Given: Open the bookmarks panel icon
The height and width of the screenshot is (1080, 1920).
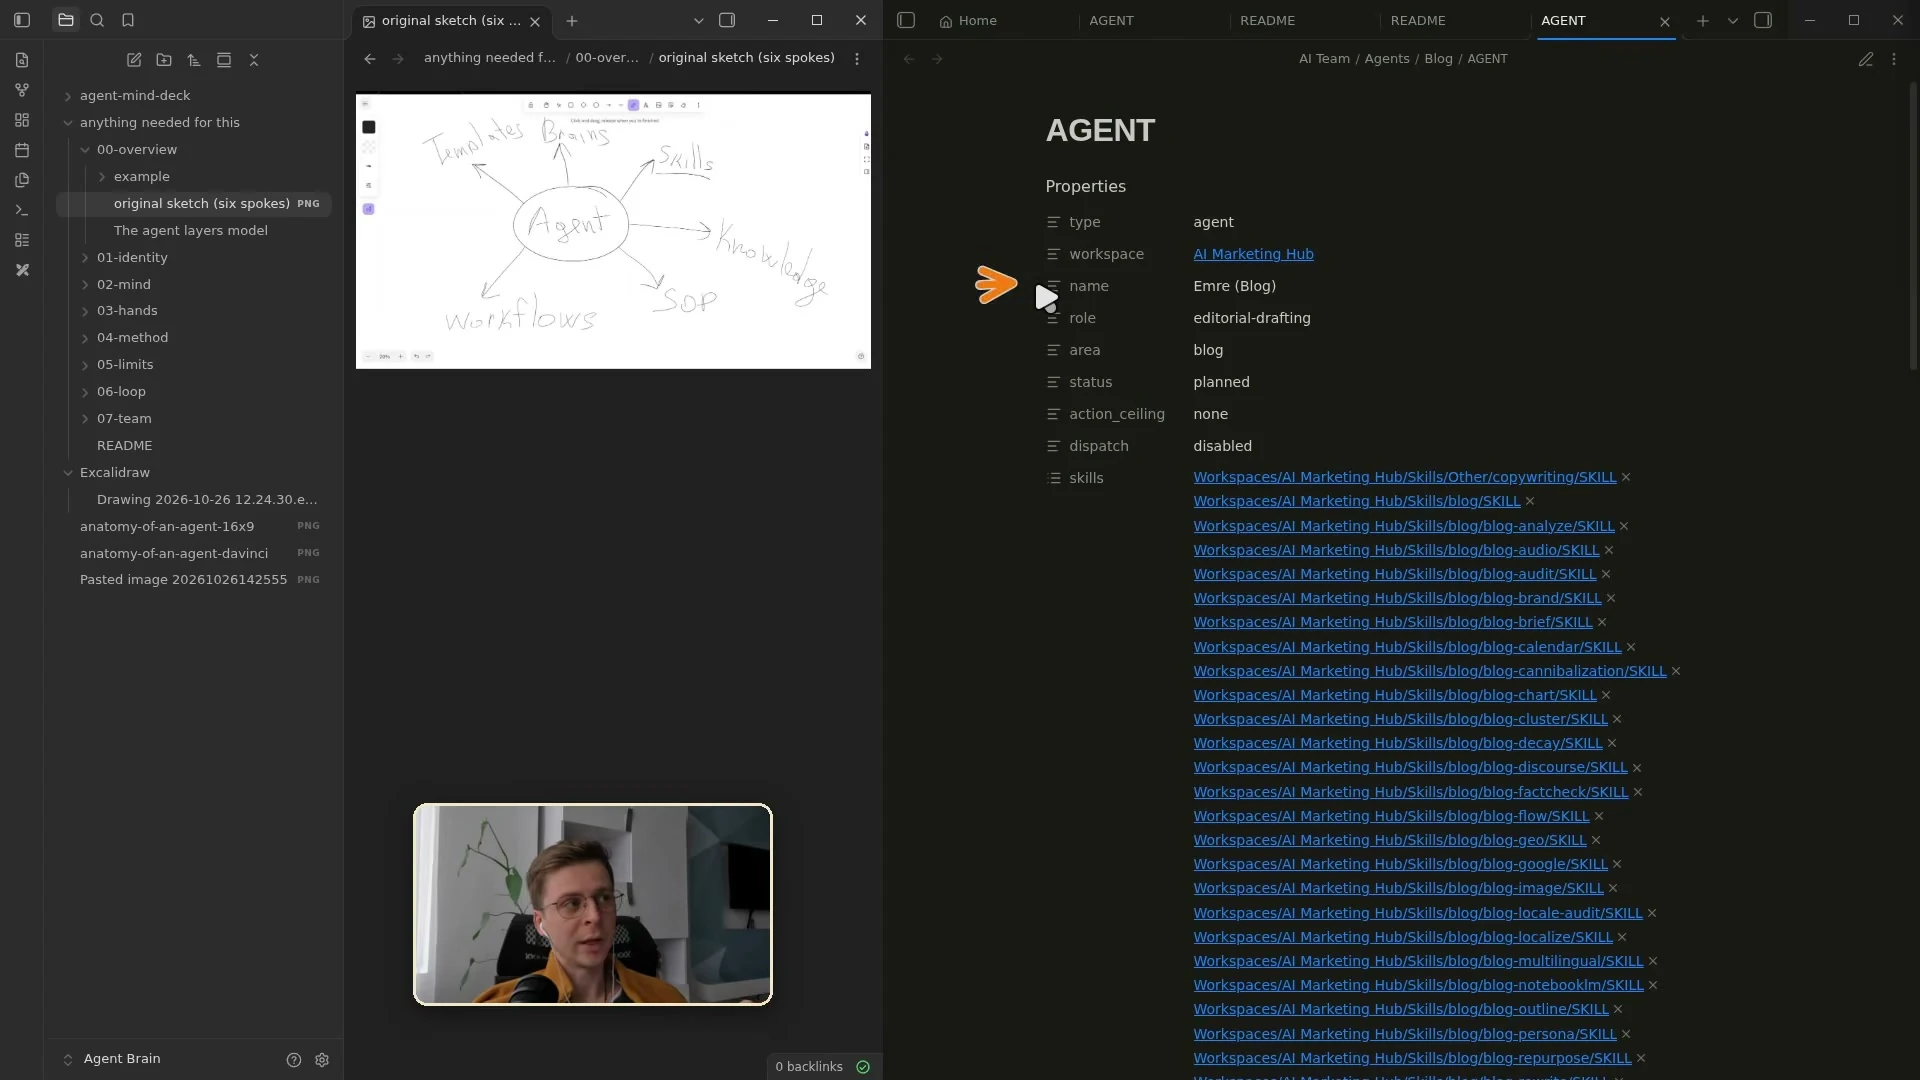Looking at the screenshot, I should pyautogui.click(x=128, y=20).
